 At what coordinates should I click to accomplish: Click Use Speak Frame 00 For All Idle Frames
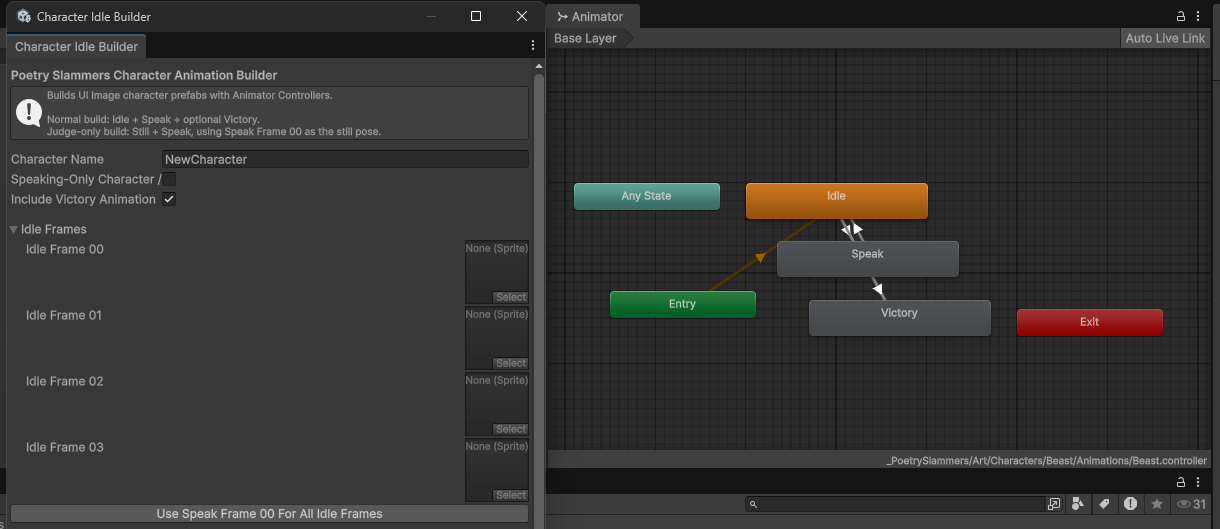269,514
